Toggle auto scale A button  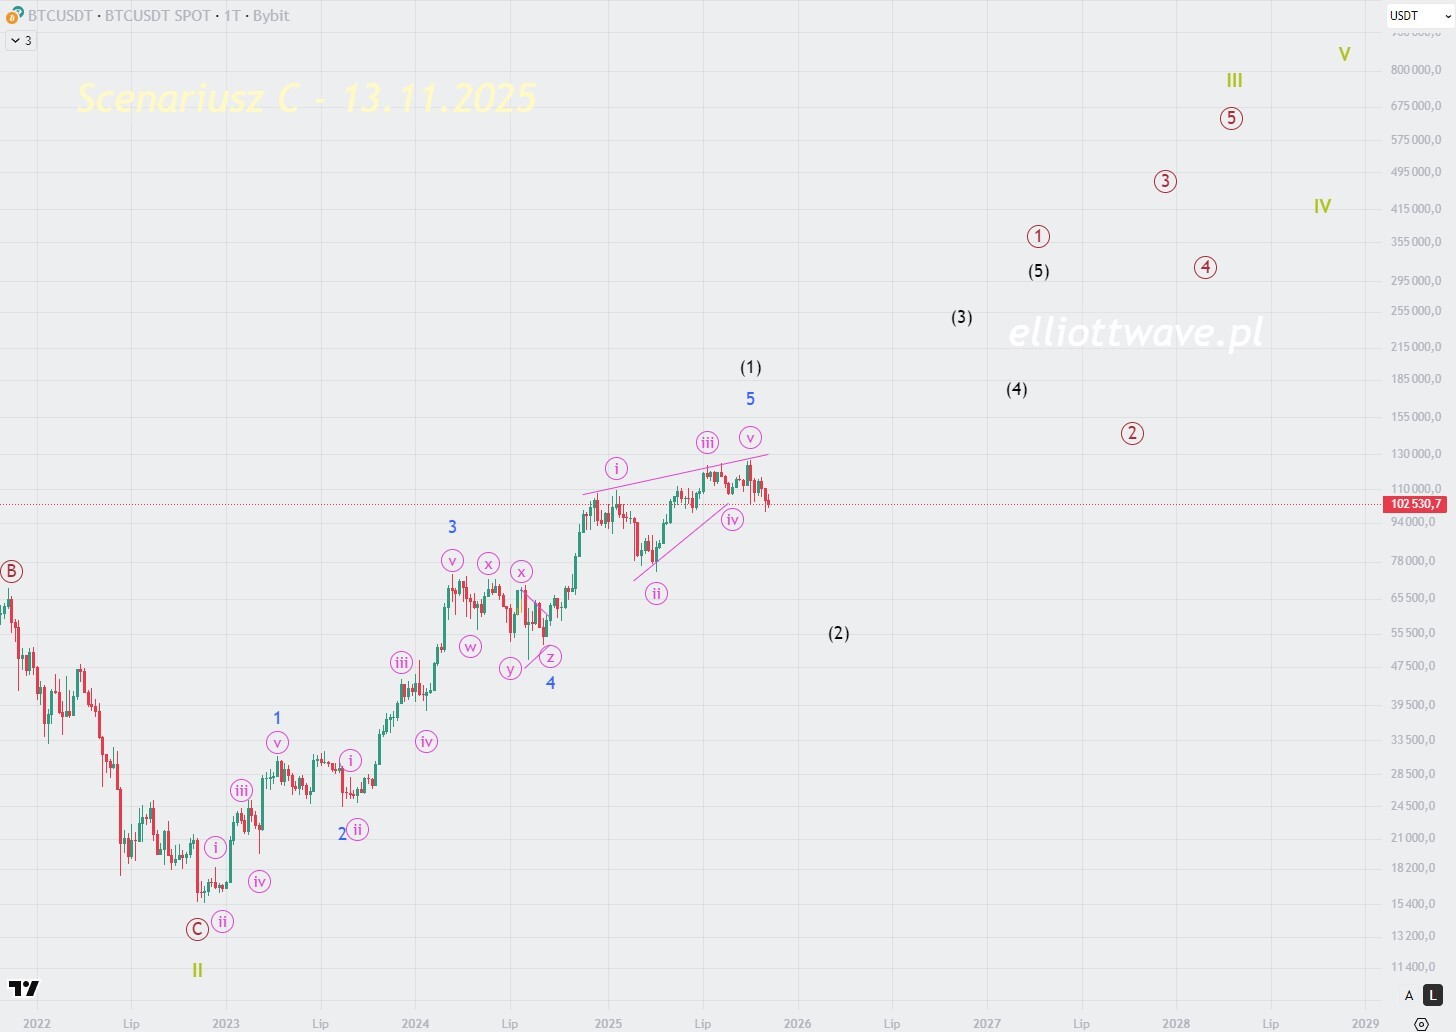(1409, 995)
